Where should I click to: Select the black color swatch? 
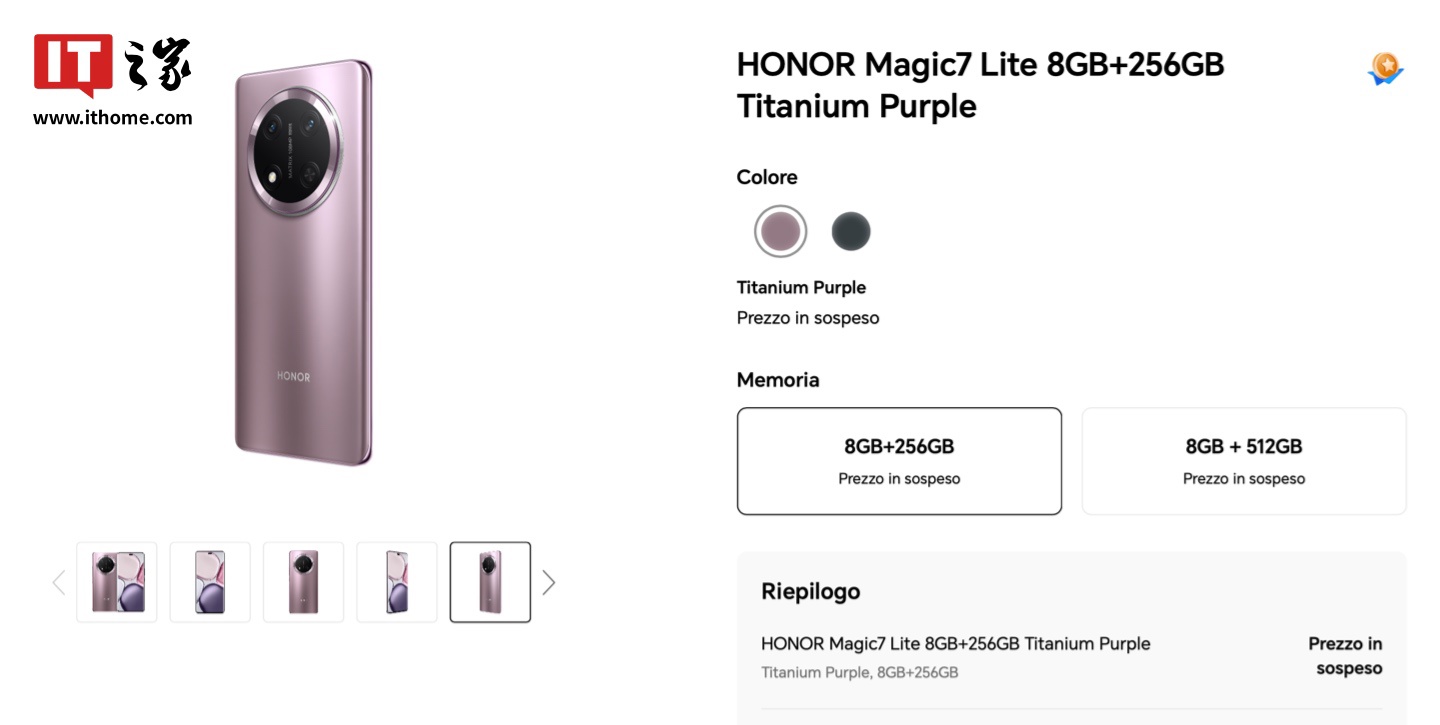[851, 232]
